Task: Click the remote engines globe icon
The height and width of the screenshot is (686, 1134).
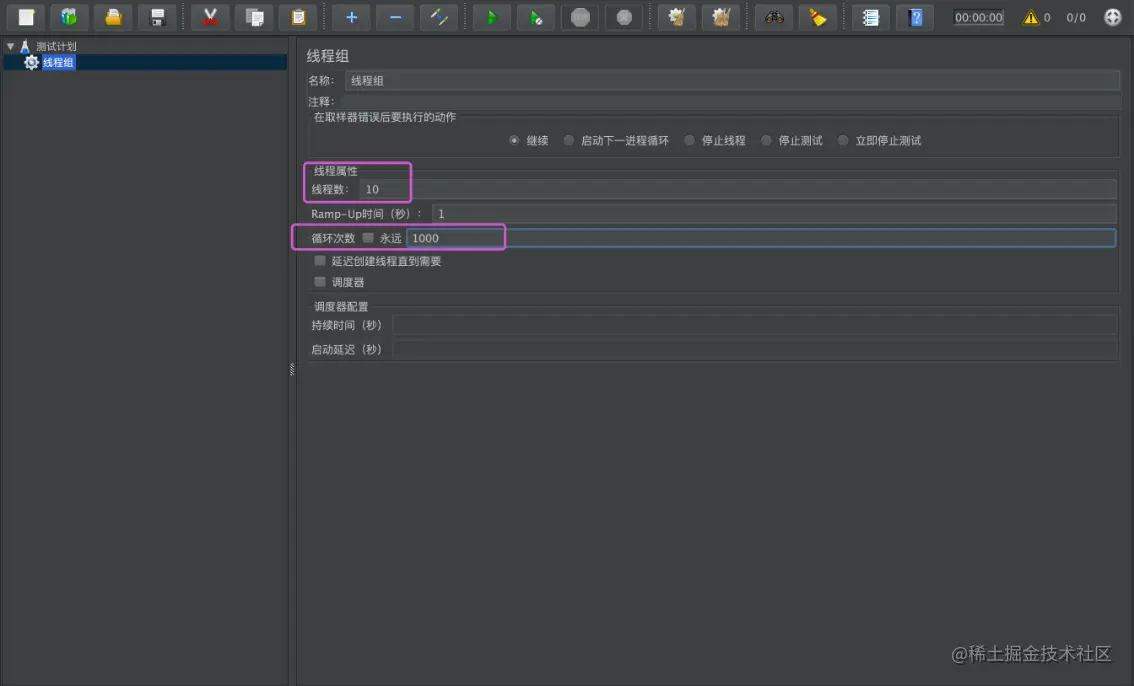Action: click(x=1112, y=17)
